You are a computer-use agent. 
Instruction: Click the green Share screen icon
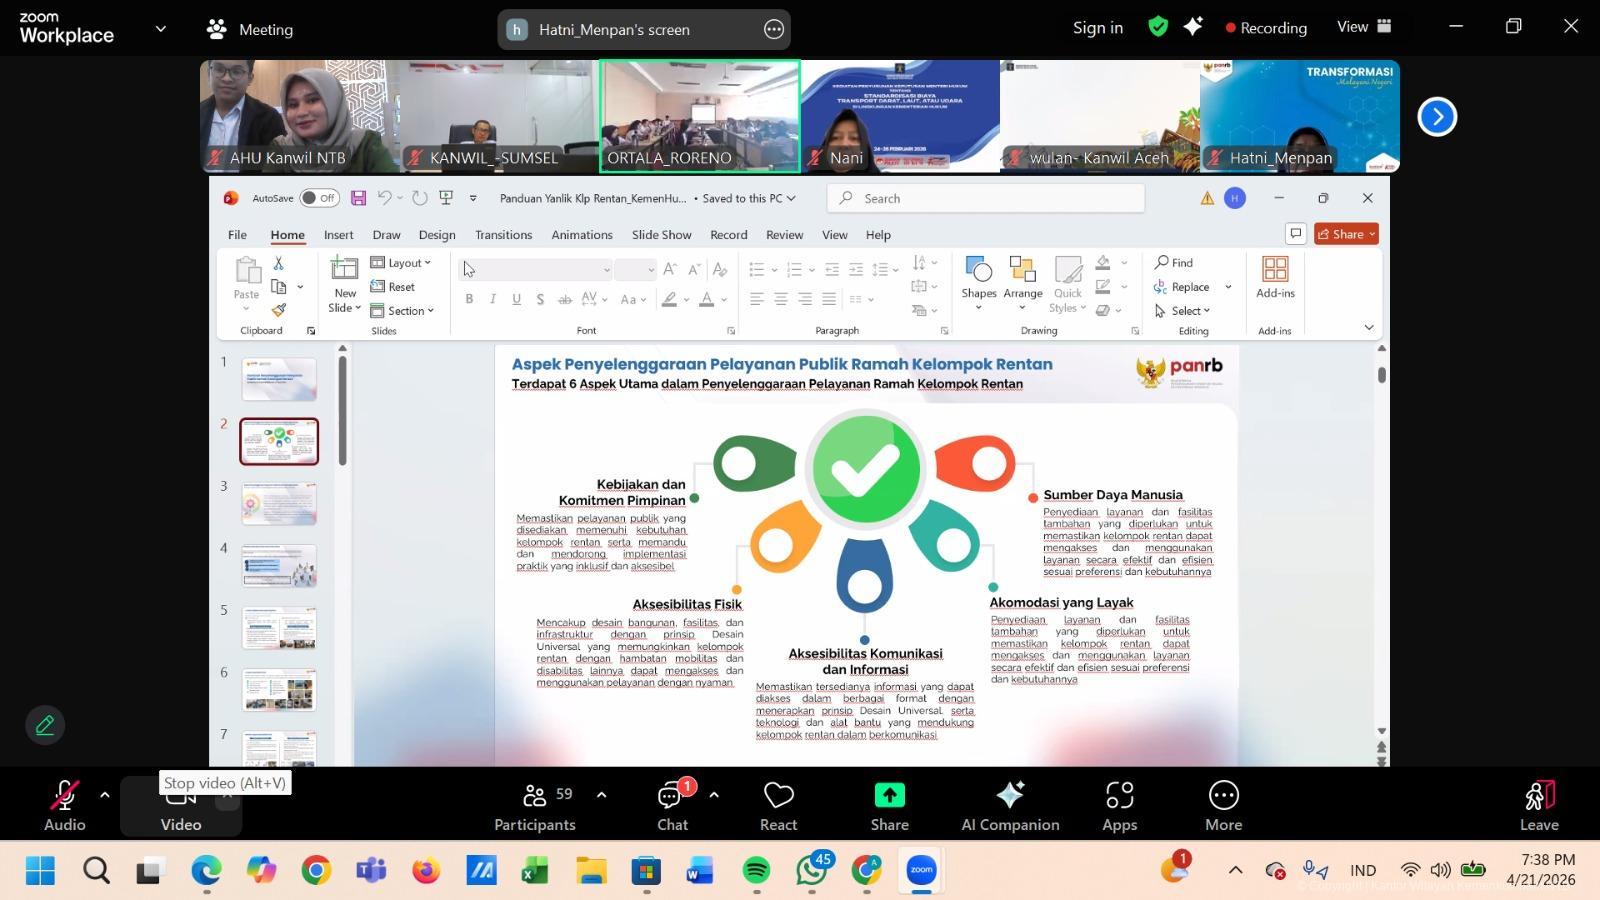pos(889,796)
